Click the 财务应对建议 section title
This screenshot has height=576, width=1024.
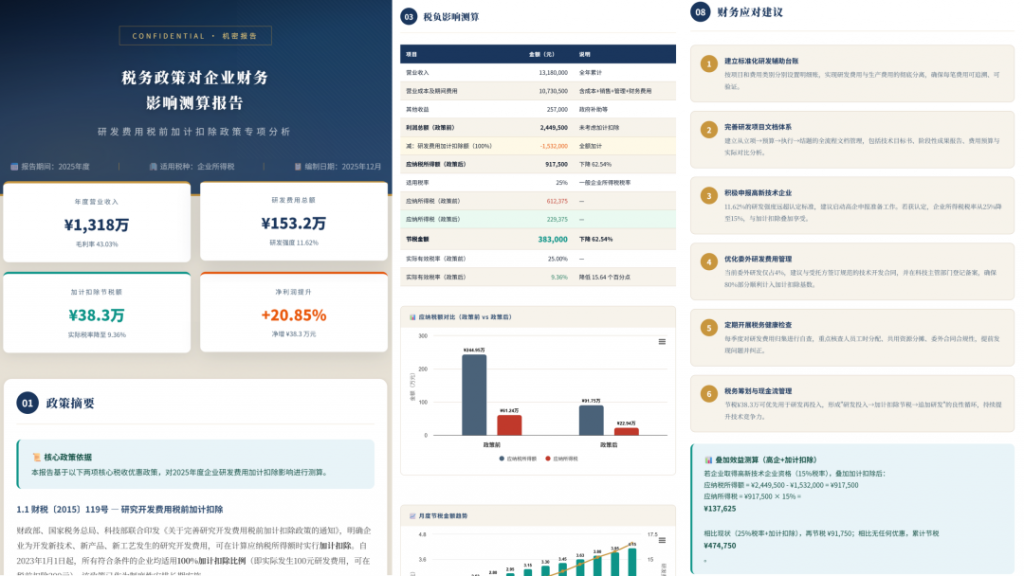[x=750, y=12]
